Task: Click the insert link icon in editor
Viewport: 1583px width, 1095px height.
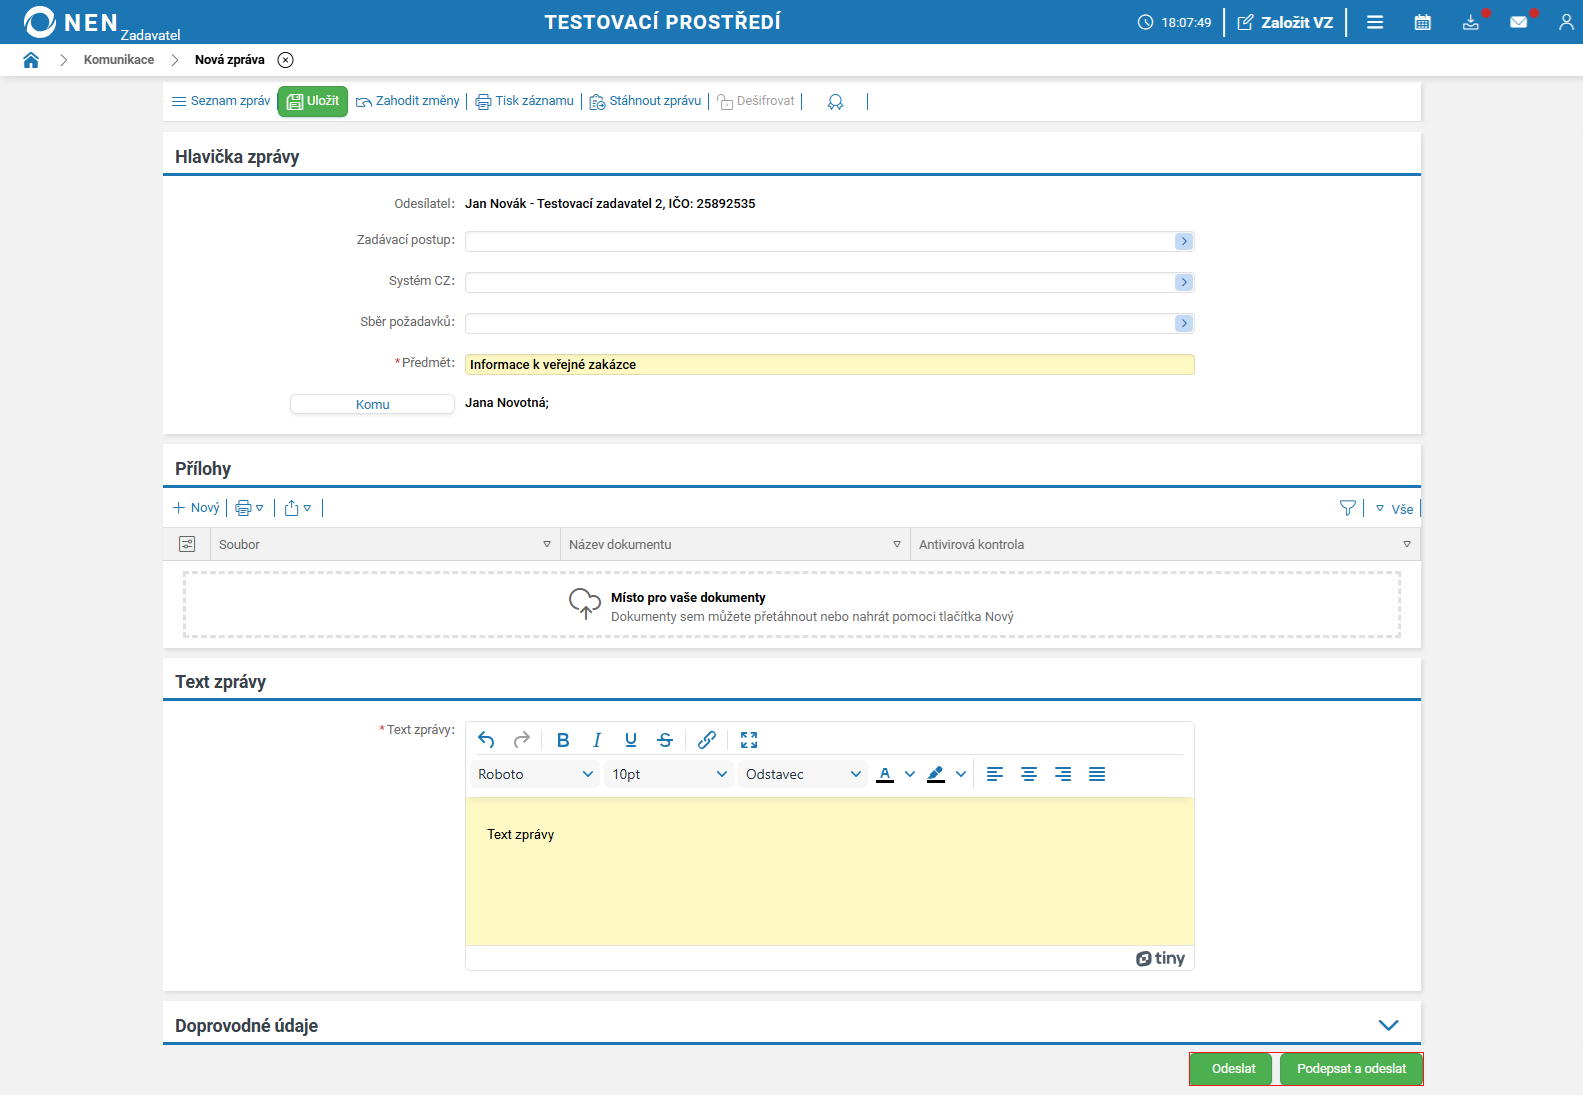Action: [706, 740]
